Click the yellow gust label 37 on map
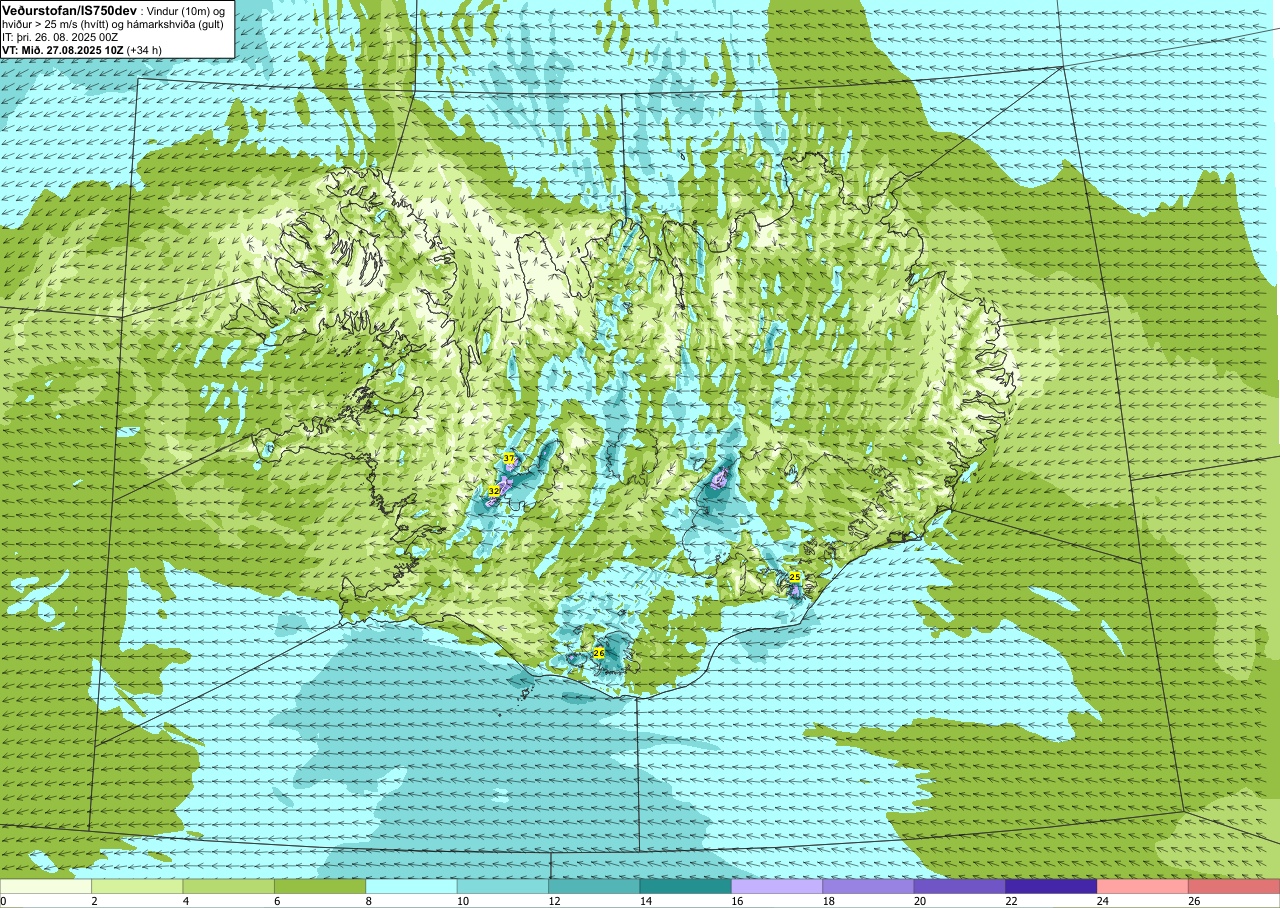The width and height of the screenshot is (1280, 908). (x=509, y=458)
